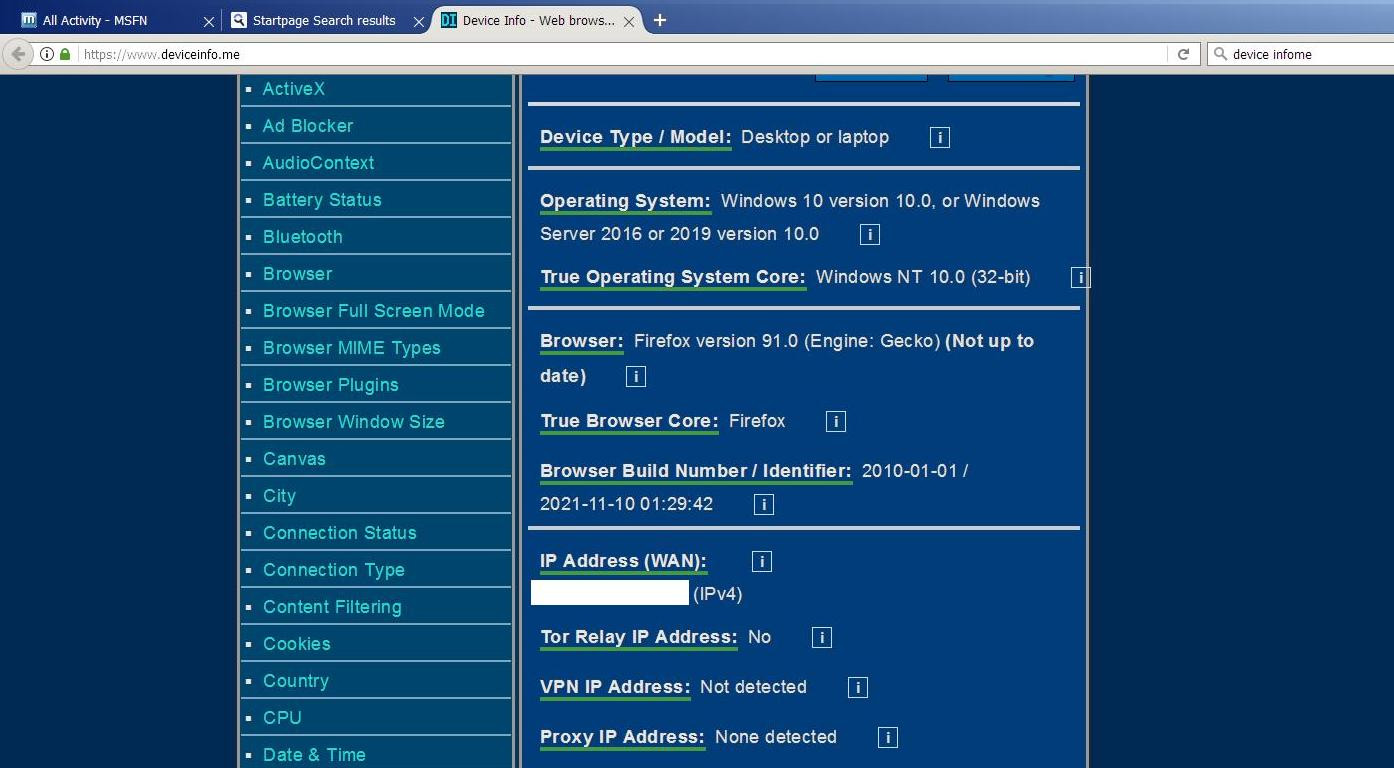Click the 'Windows NT 10.0 (32-bit)' value
1394x768 pixels.
click(923, 277)
